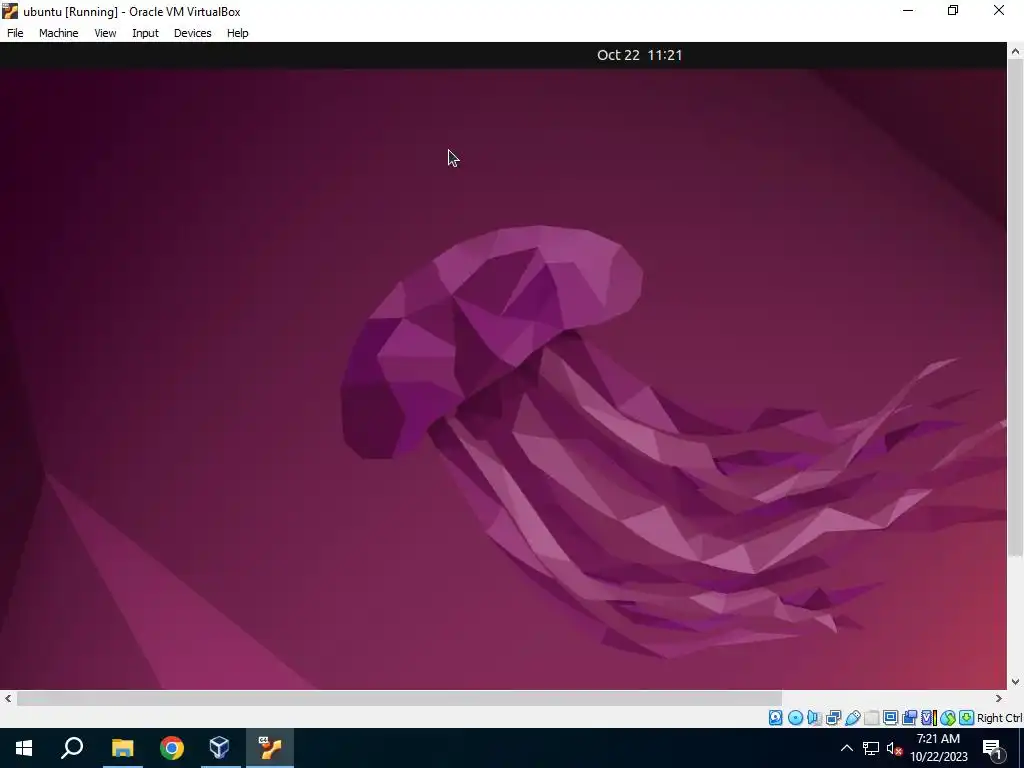The width and height of the screenshot is (1024, 768).
Task: Click the Right Ctrl host key label
Action: pos(1000,718)
